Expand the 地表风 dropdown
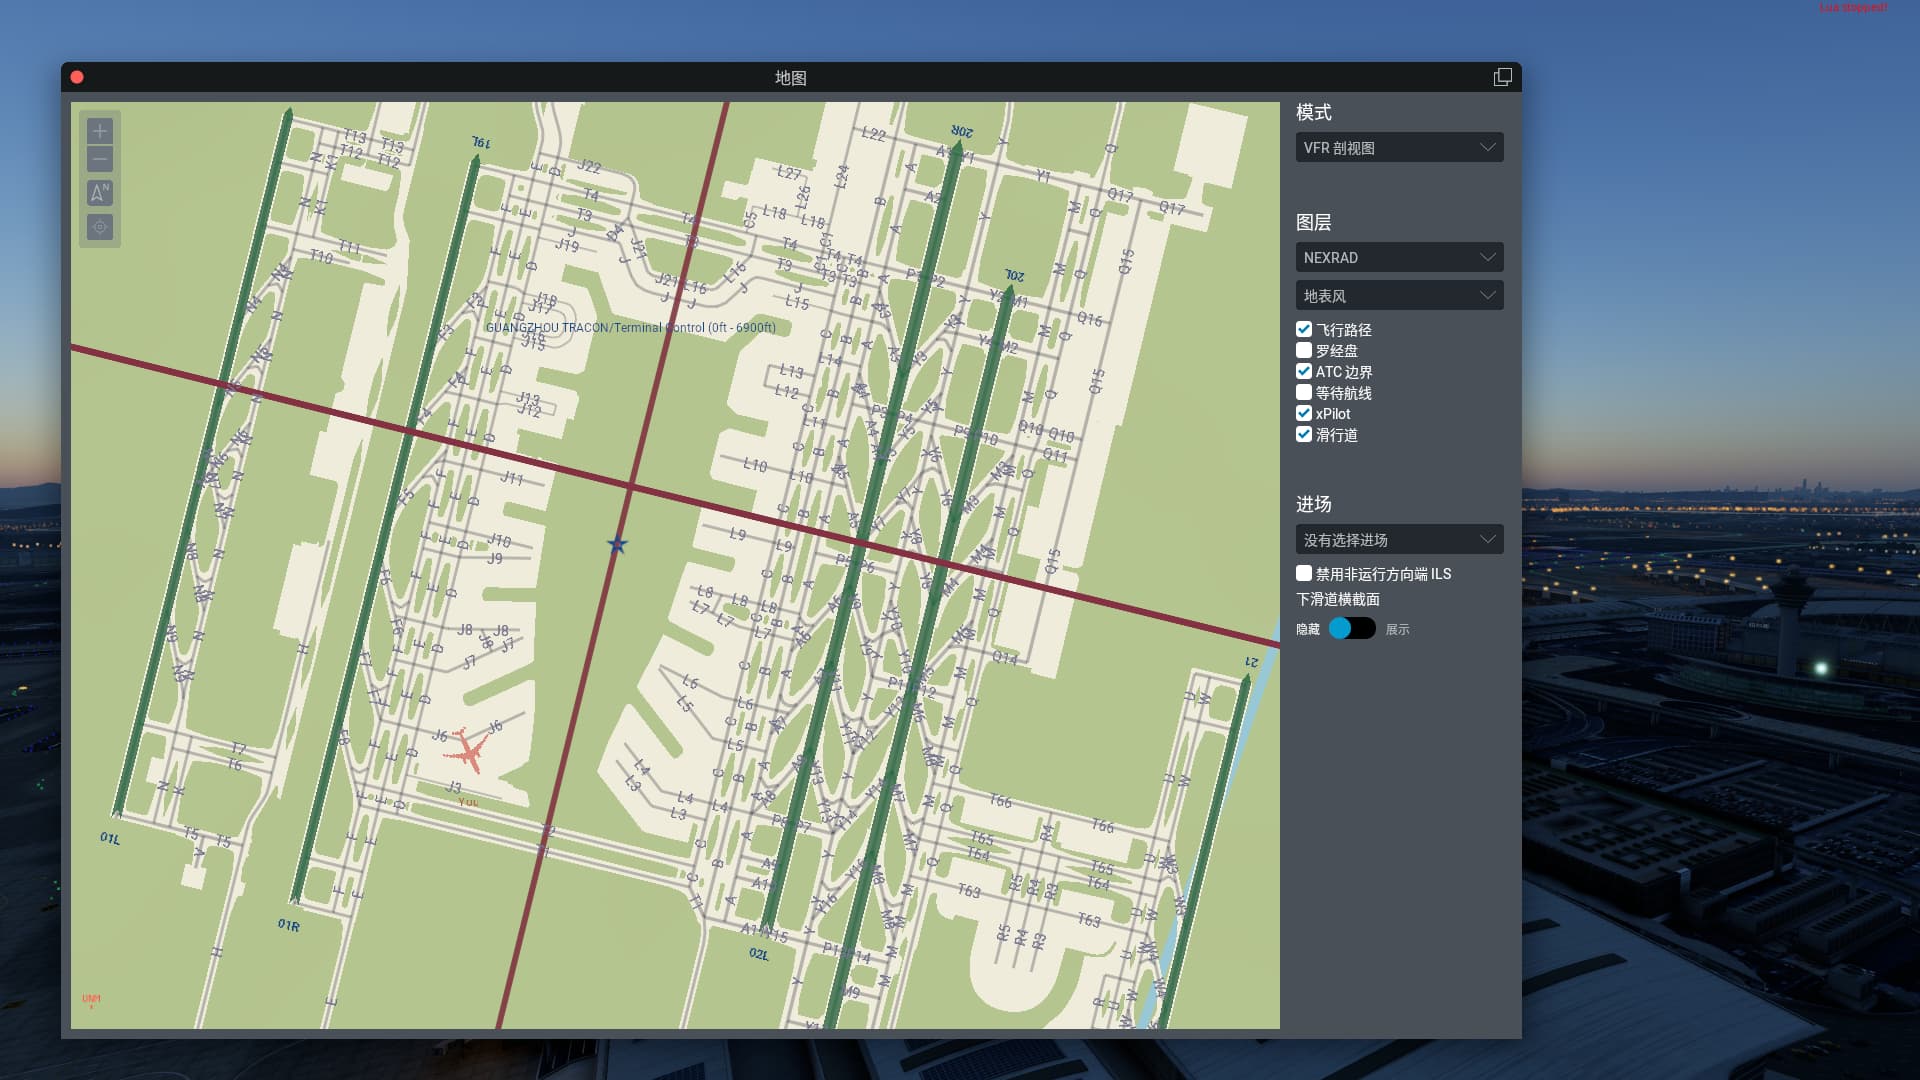The width and height of the screenshot is (1920, 1080). pyautogui.click(x=1399, y=296)
